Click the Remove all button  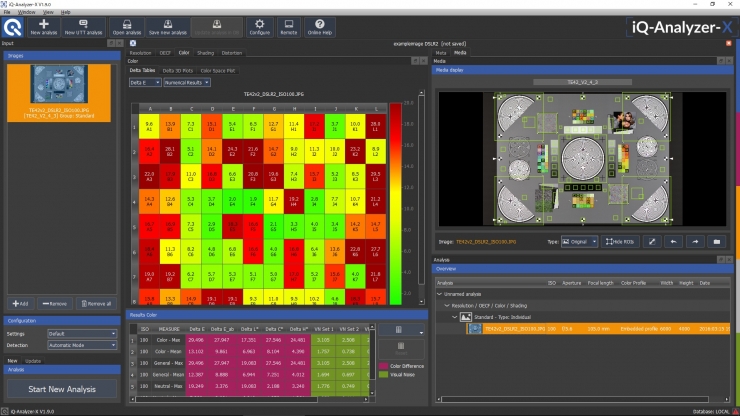click(x=96, y=304)
